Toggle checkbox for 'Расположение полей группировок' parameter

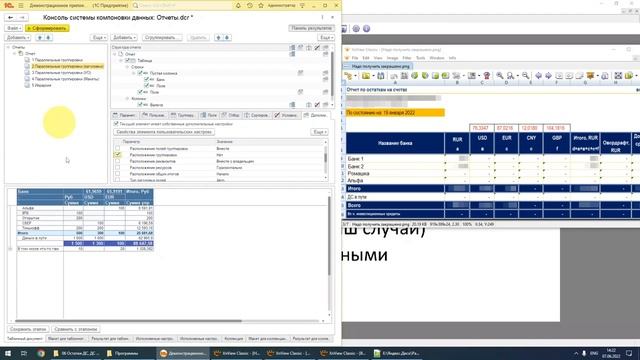(x=118, y=149)
